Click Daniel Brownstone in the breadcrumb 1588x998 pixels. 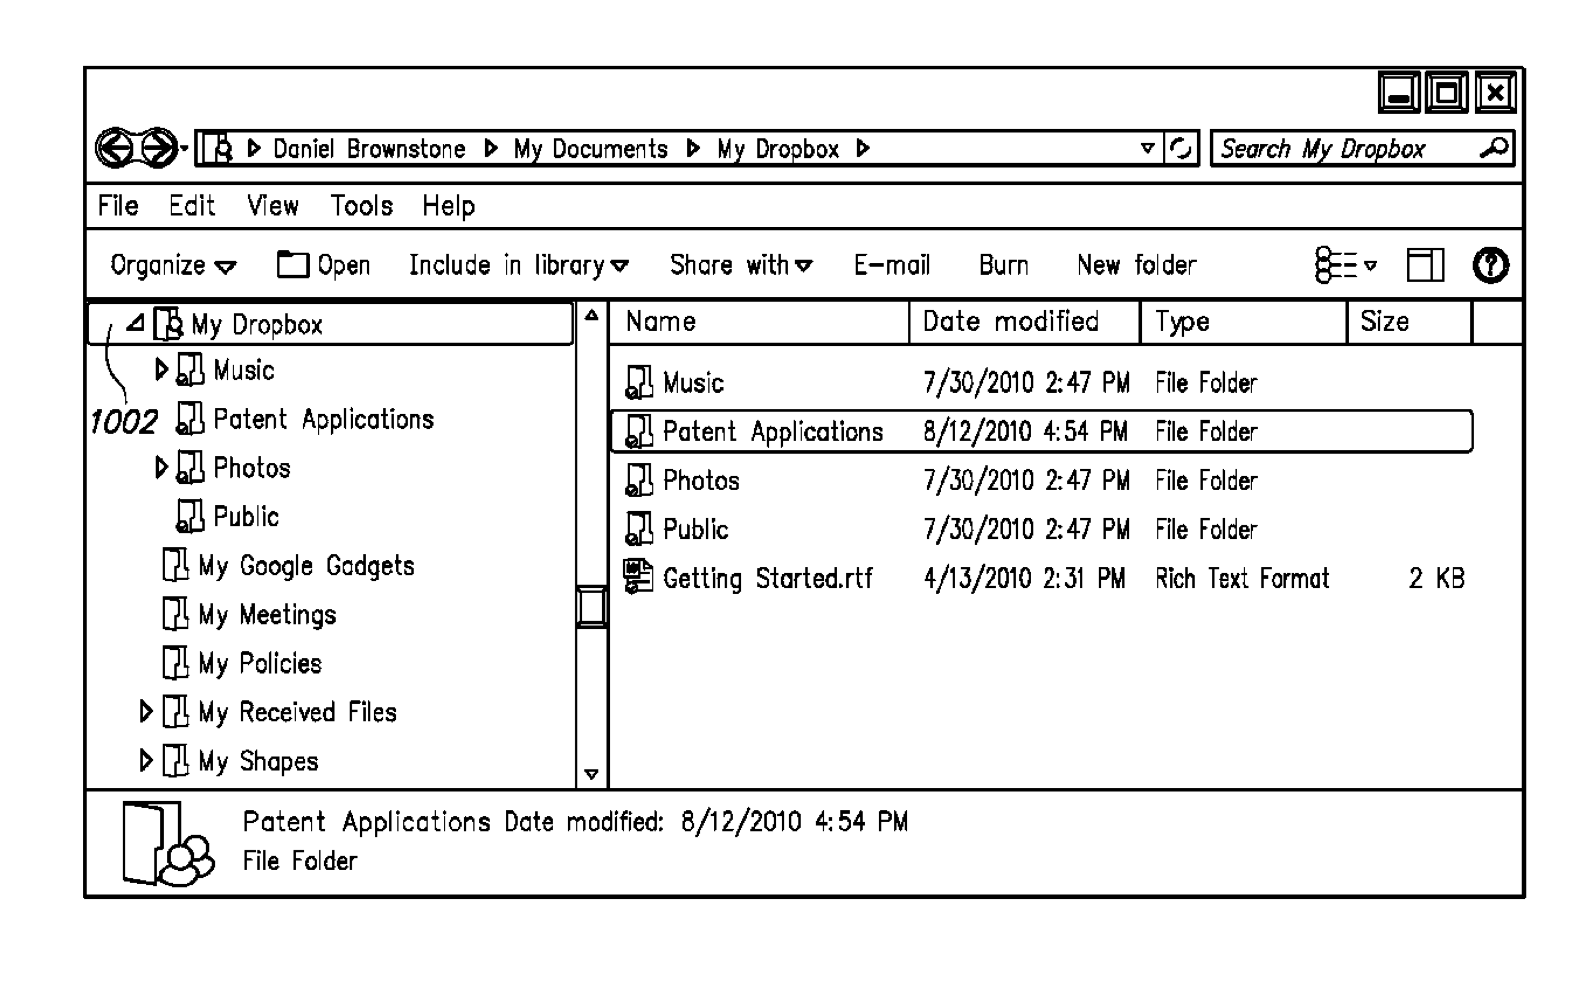point(369,149)
